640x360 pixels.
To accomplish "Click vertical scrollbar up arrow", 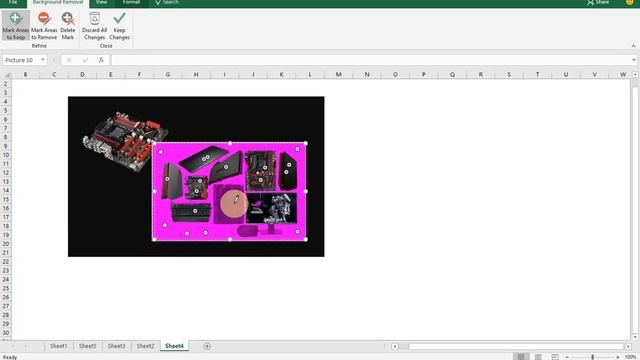I will pyautogui.click(x=635, y=74).
